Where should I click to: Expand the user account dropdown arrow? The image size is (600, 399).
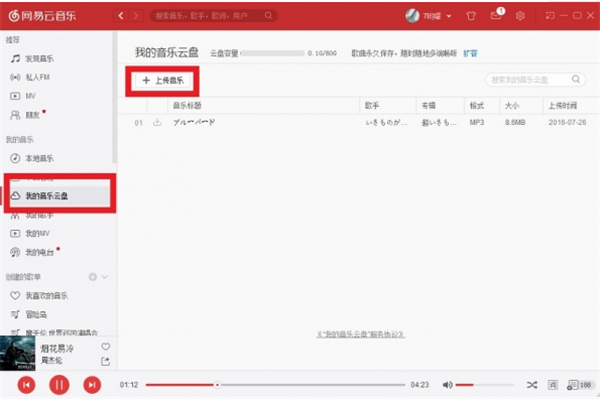[449, 16]
